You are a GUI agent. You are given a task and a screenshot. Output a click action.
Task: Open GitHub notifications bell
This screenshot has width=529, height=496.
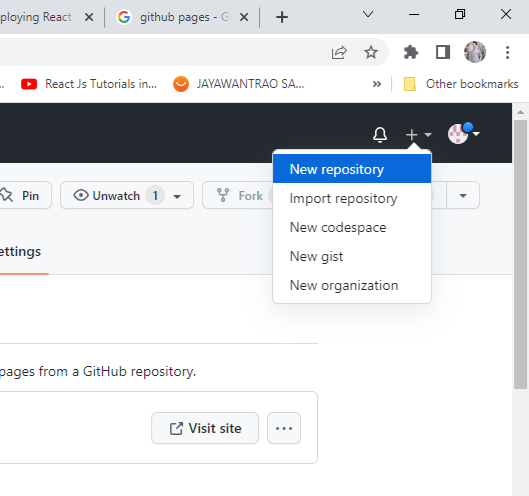[x=380, y=135]
